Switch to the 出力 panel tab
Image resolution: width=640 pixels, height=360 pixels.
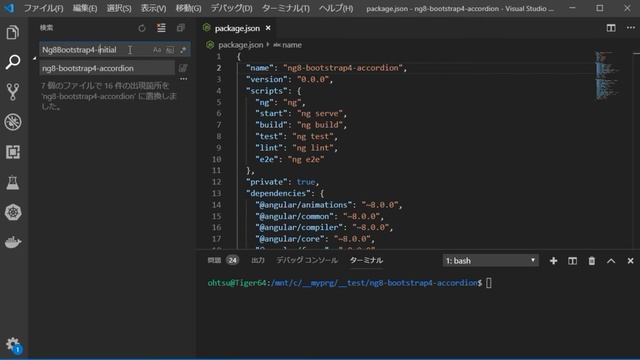coord(258,260)
